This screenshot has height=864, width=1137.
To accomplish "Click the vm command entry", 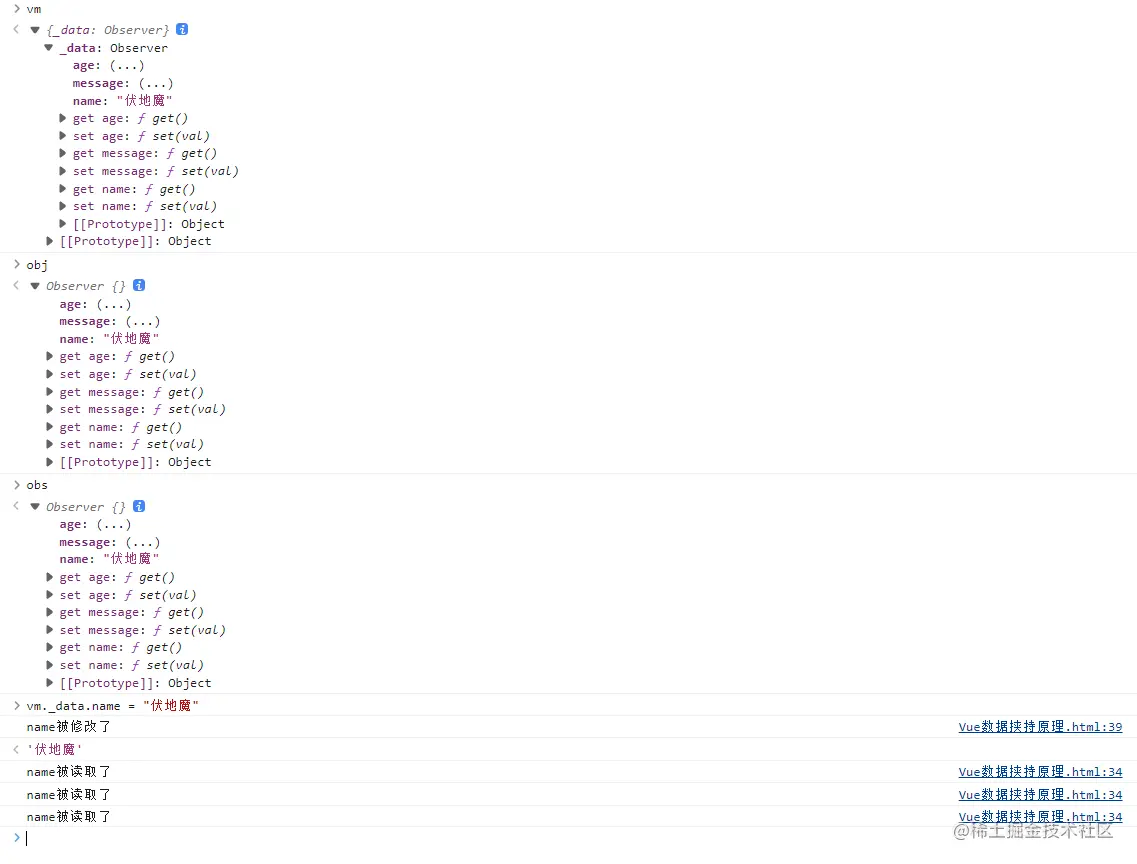I will 34,9.
